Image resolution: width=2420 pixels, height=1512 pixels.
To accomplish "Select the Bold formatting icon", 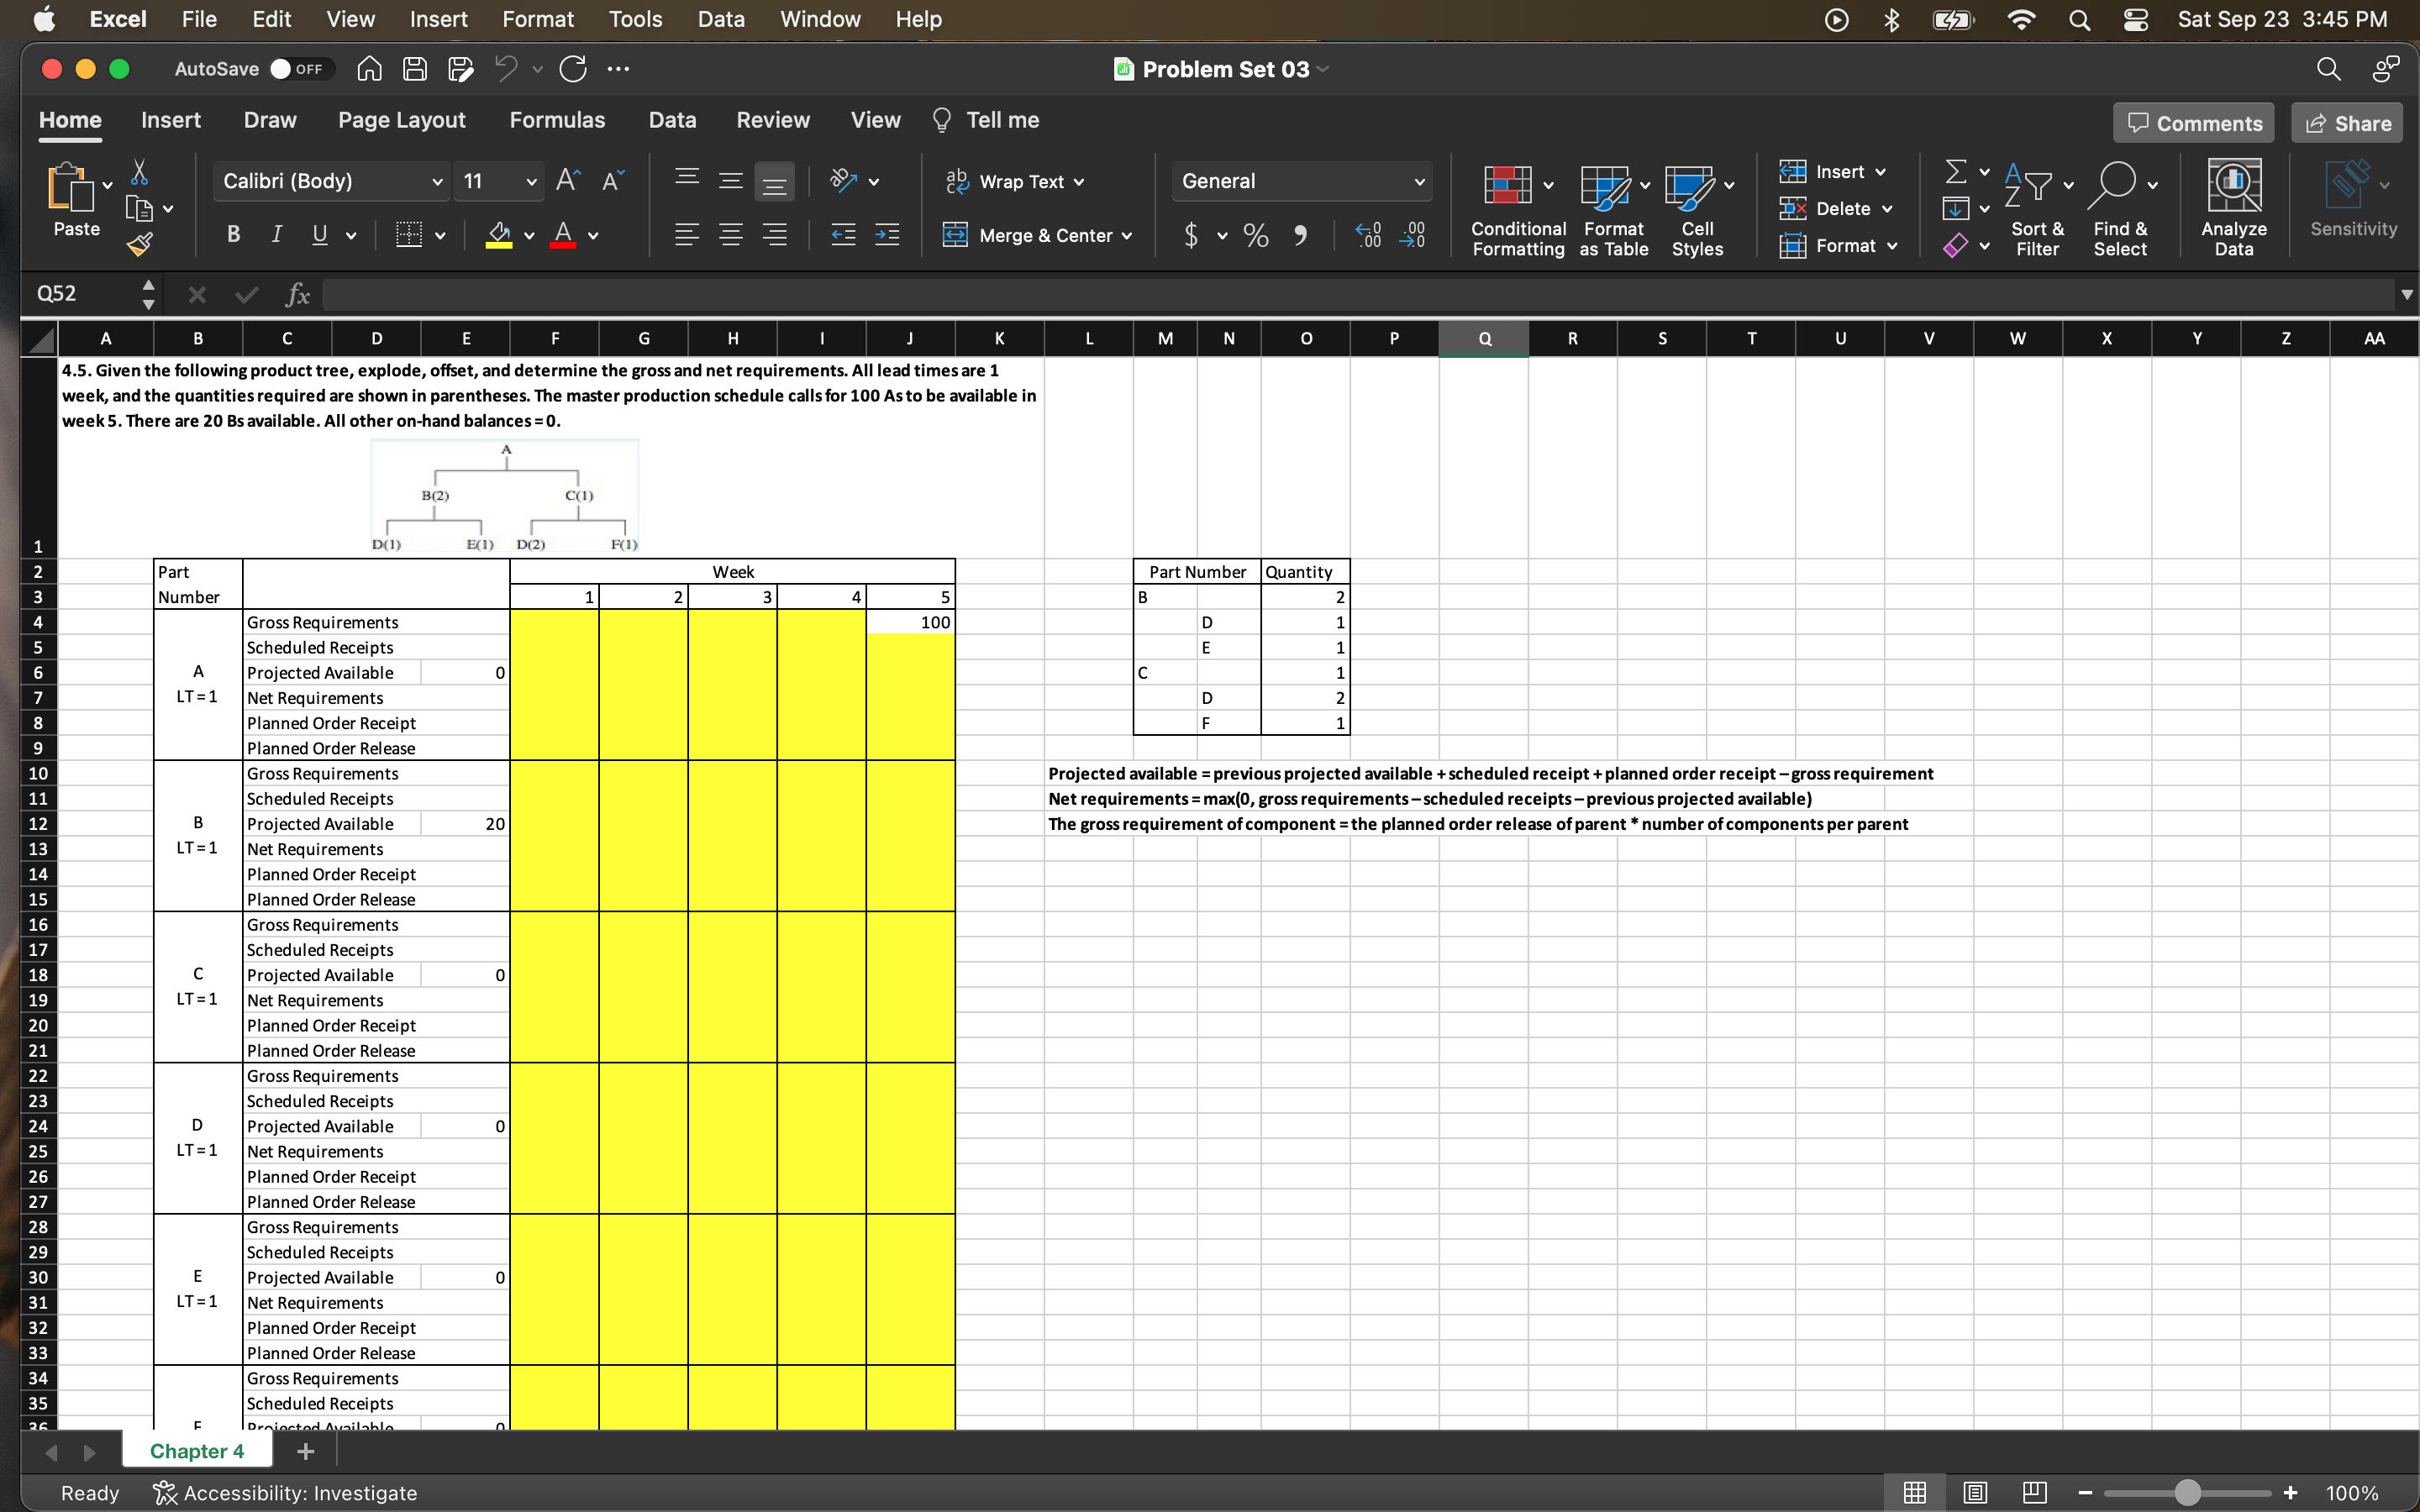I will click(x=233, y=235).
